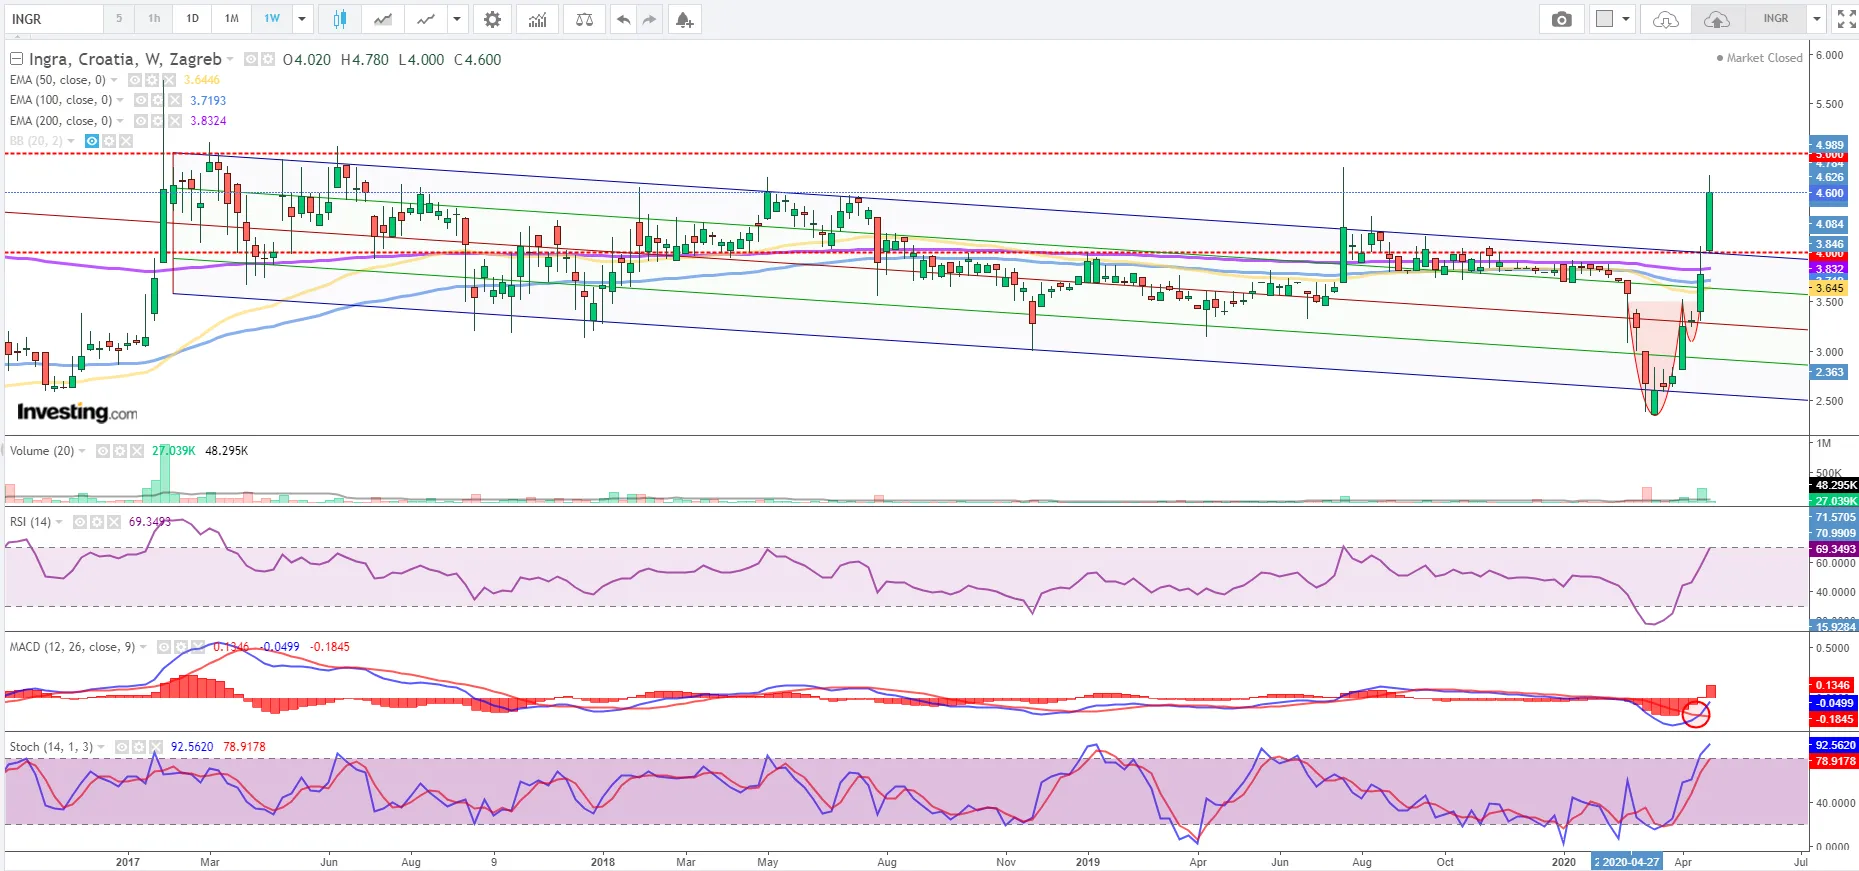Remove the EMA 200 indicator
This screenshot has height=871, width=1859.
(x=175, y=121)
